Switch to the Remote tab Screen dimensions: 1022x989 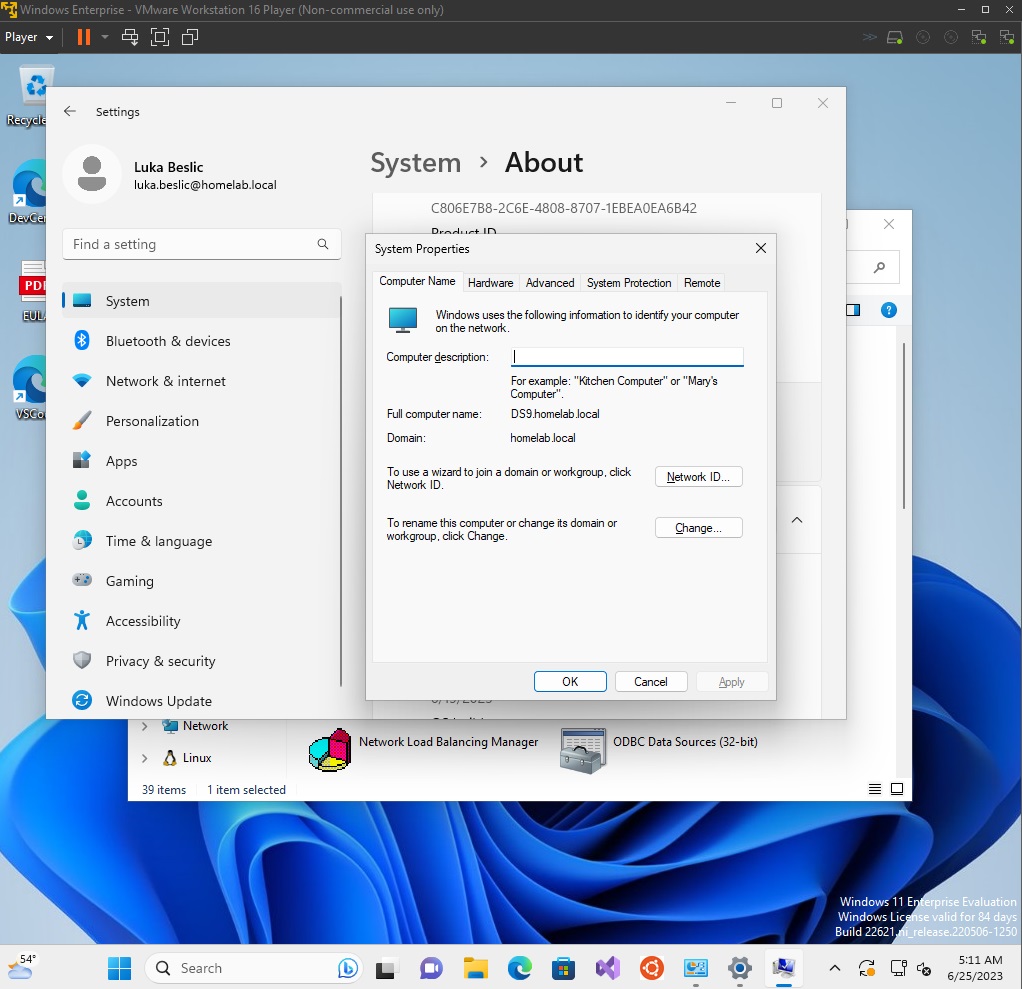[x=701, y=282]
